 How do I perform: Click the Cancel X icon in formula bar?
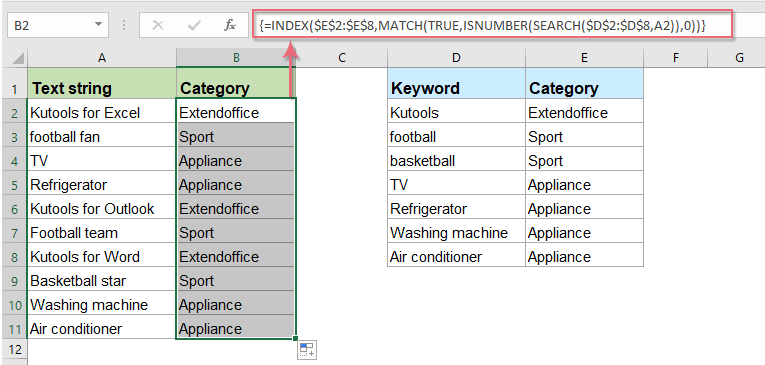point(158,25)
